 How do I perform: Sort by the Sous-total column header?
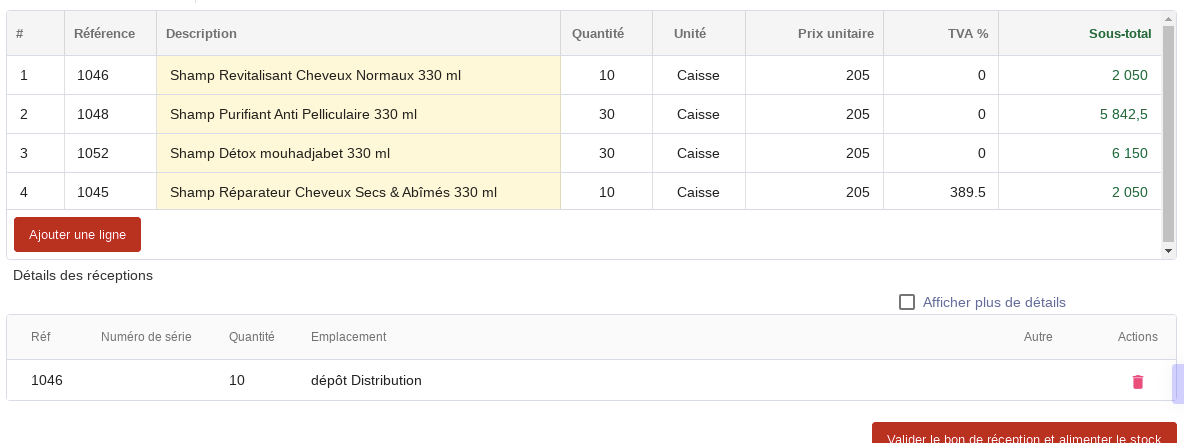pyautogui.click(x=1119, y=34)
